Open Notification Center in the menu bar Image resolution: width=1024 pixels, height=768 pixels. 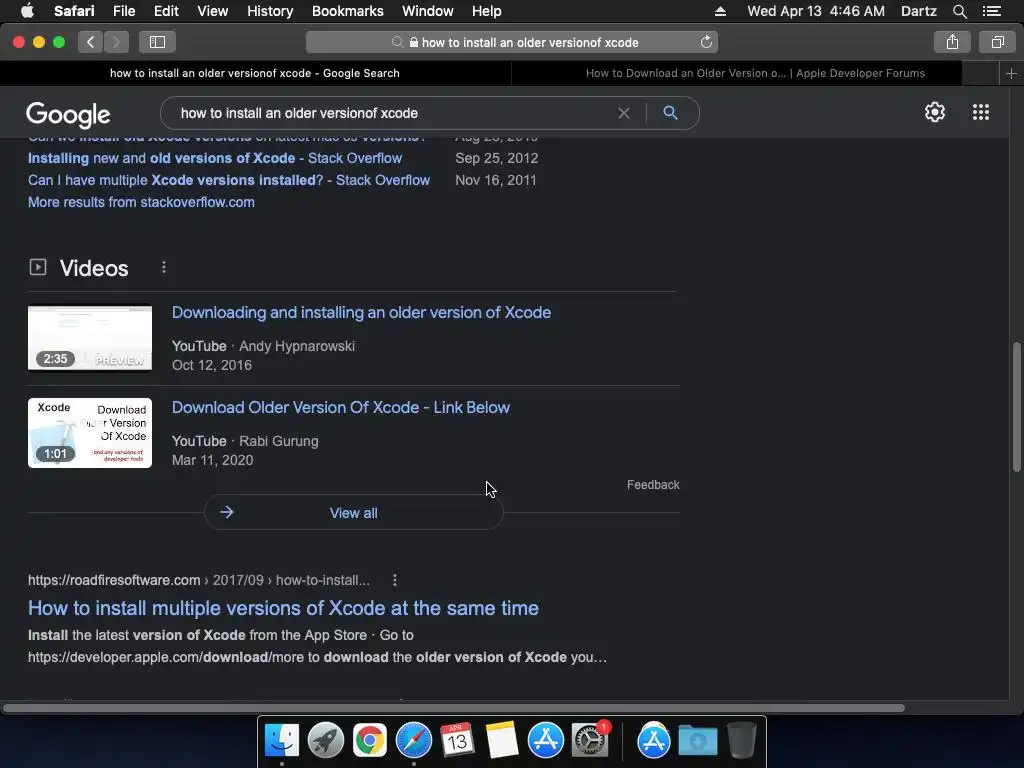point(991,11)
